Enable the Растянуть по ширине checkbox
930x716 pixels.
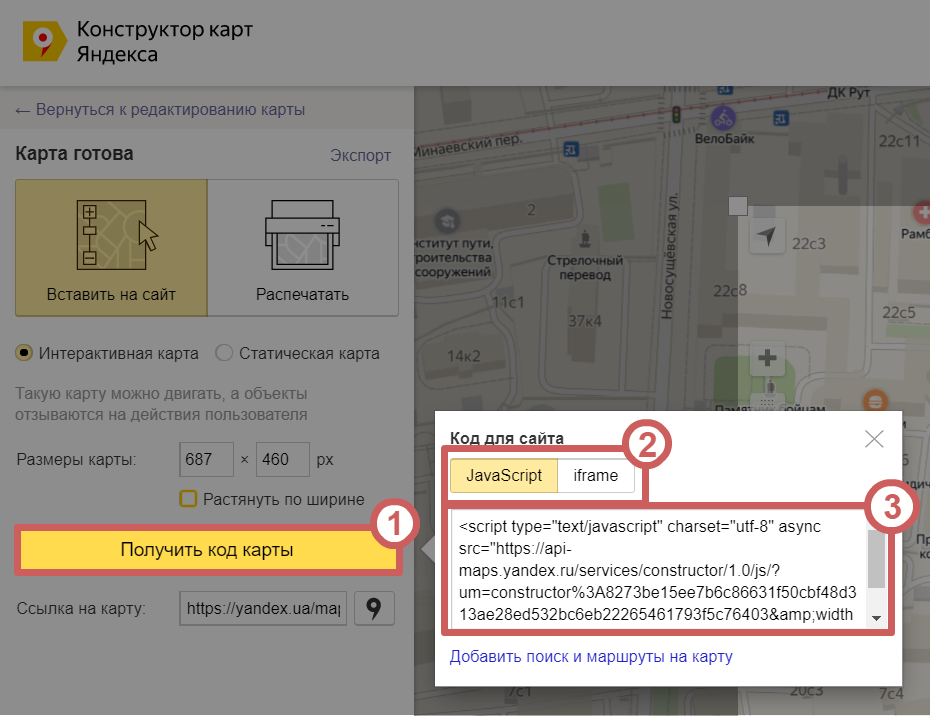(187, 499)
